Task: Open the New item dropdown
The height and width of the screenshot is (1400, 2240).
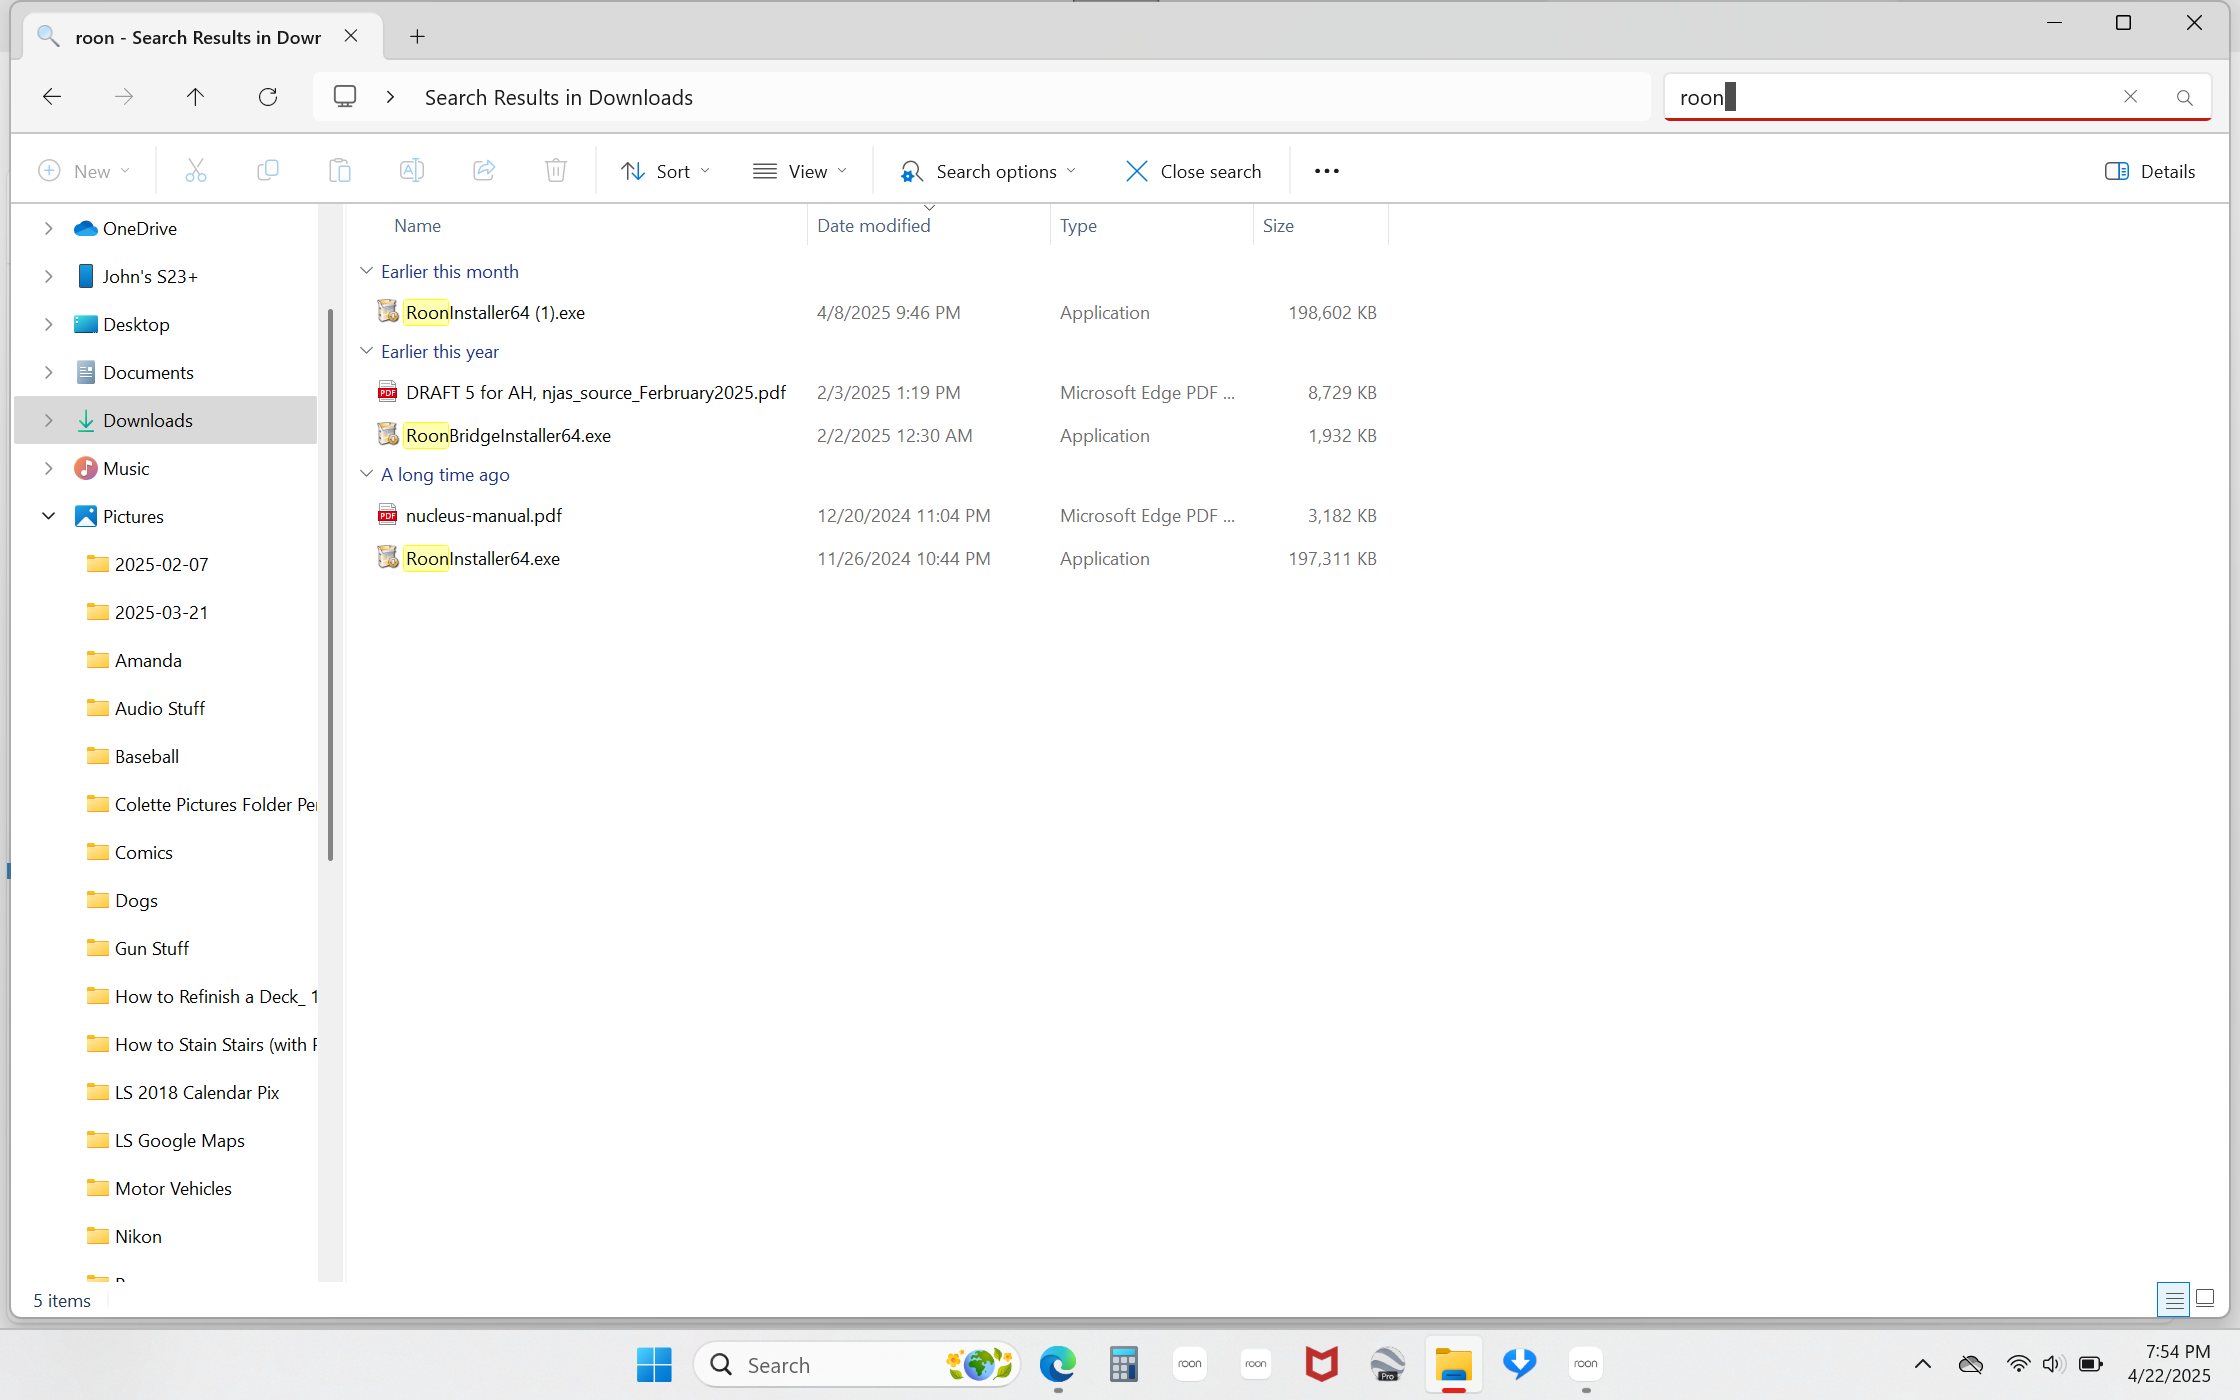Action: pyautogui.click(x=84, y=171)
